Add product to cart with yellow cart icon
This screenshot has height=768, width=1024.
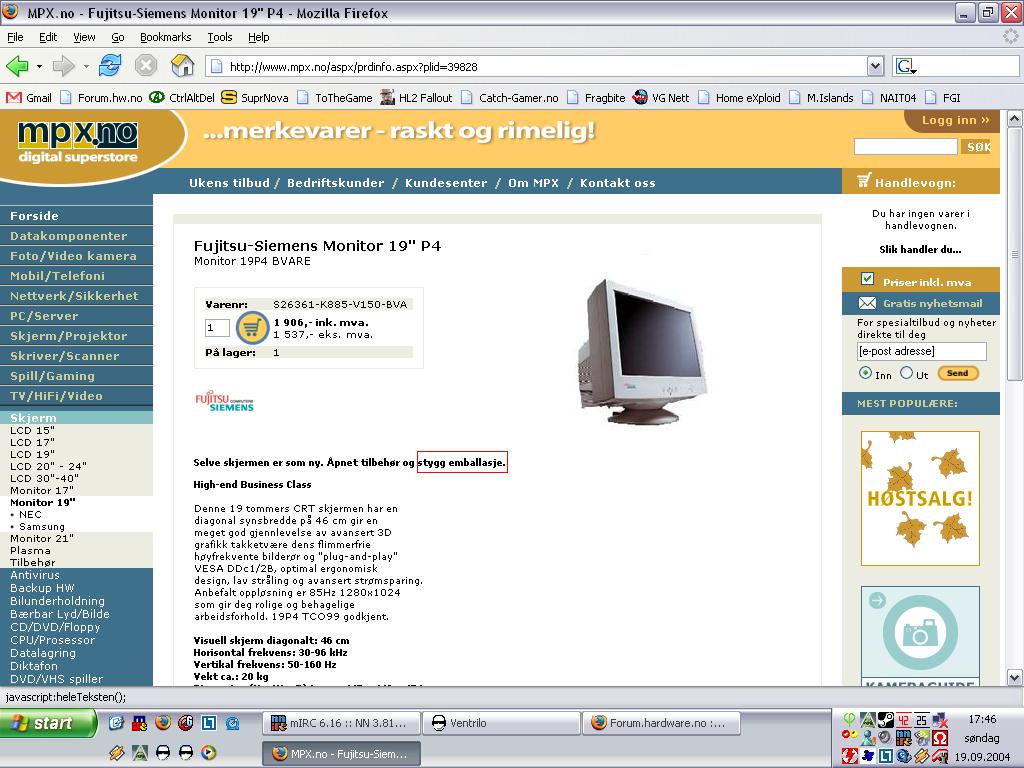(252, 328)
